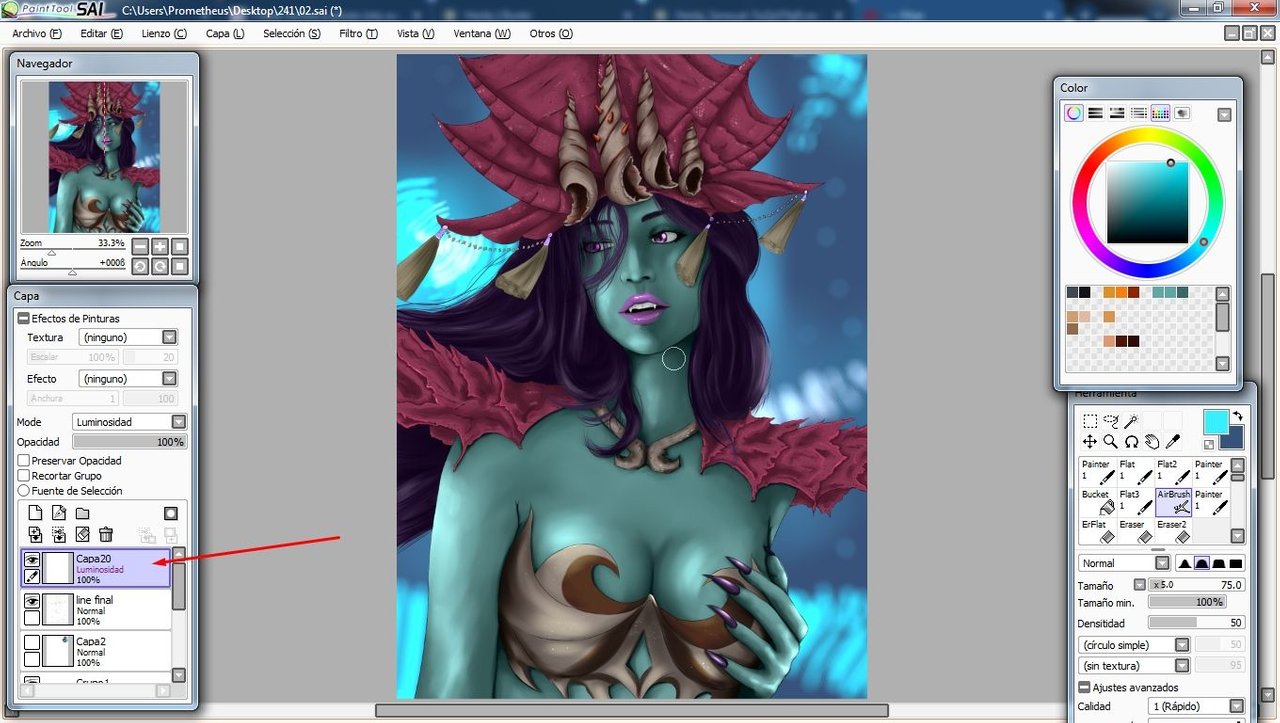This screenshot has height=723, width=1280.
Task: Open the Editar menu
Action: 101,33
